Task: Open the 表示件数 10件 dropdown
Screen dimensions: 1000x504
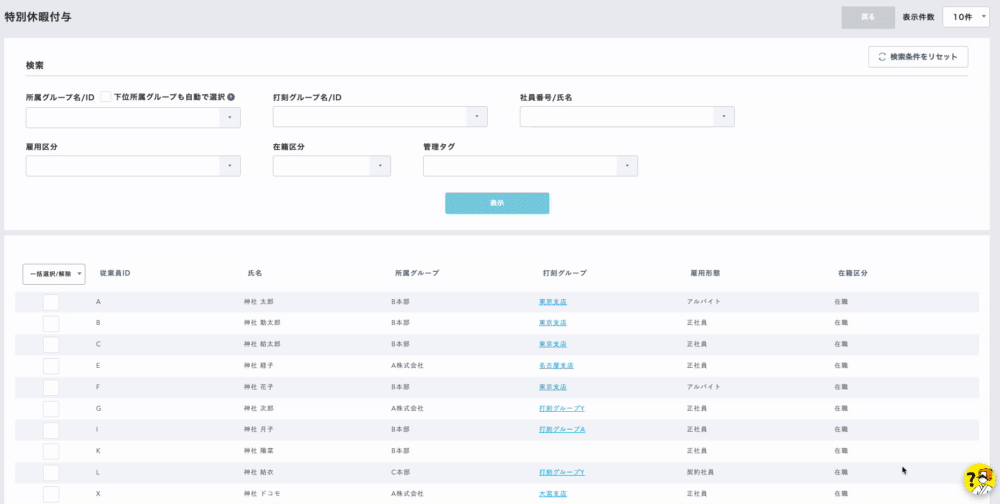Action: (966, 17)
